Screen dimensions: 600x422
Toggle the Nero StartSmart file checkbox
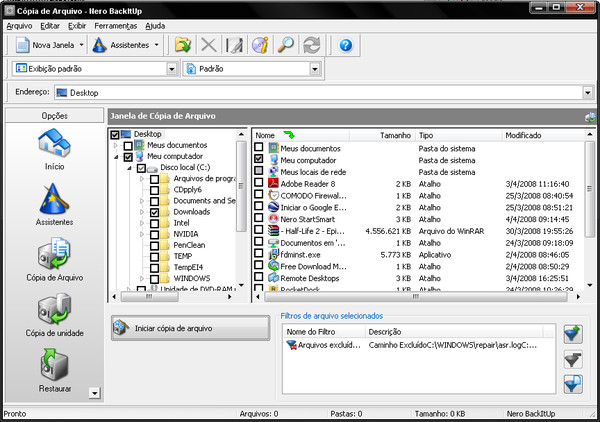[x=259, y=218]
